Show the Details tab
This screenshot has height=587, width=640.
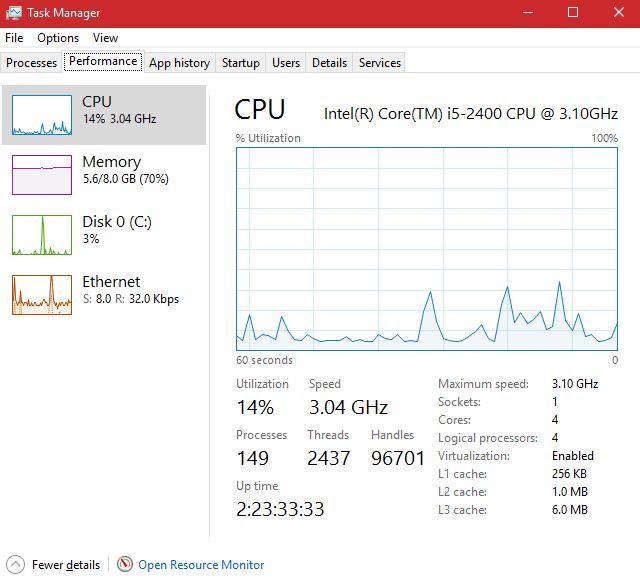[x=329, y=63]
